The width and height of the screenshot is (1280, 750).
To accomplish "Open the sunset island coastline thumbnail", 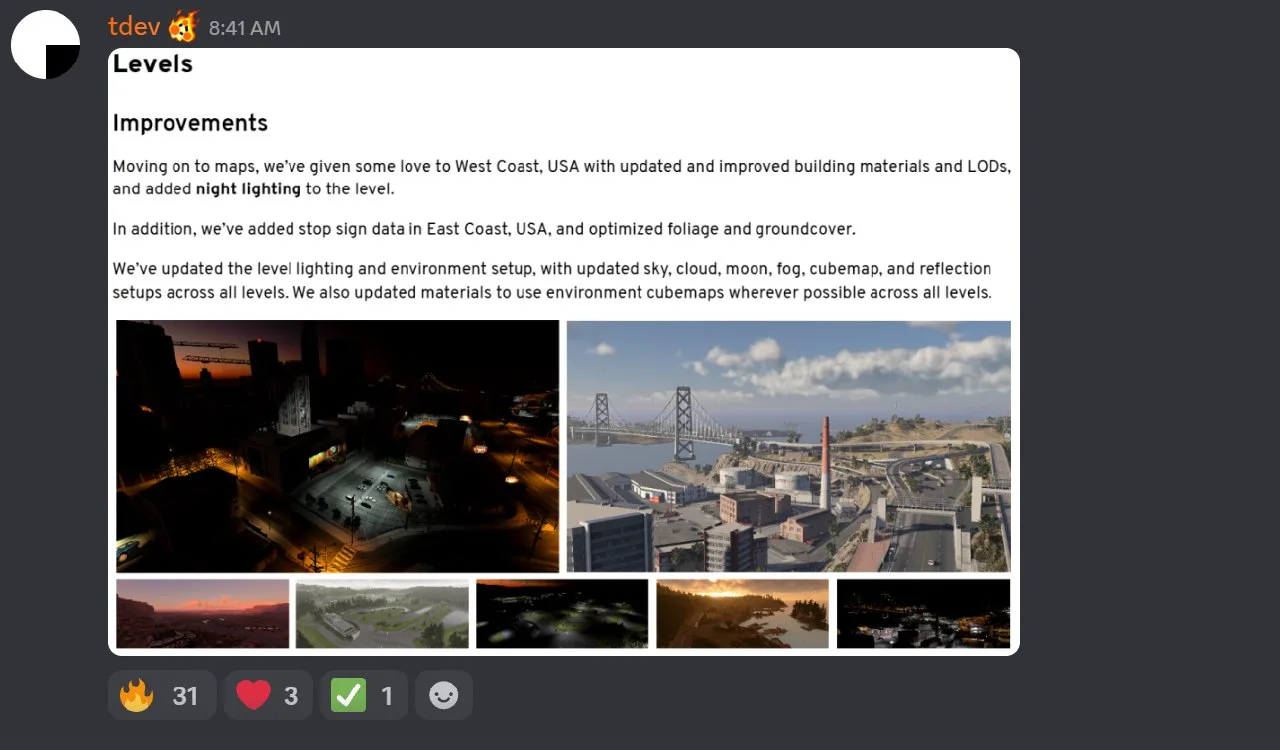I will point(743,613).
